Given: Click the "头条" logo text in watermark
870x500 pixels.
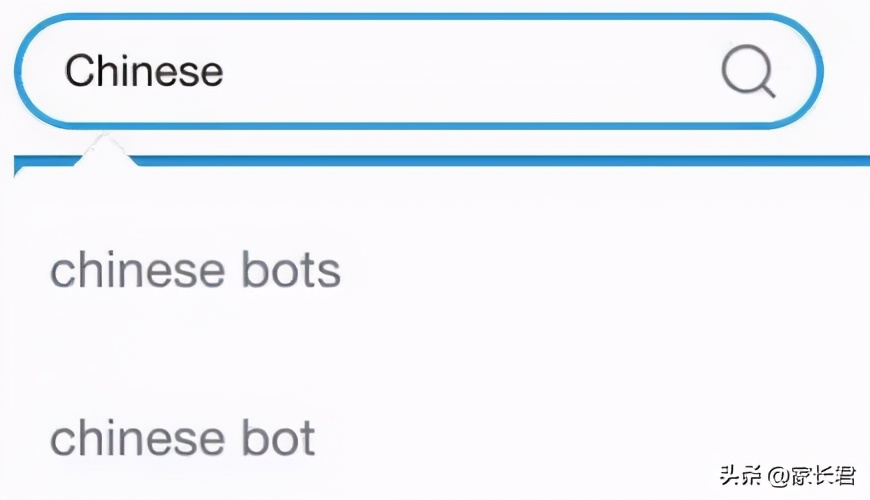Looking at the screenshot, I should 741,476.
